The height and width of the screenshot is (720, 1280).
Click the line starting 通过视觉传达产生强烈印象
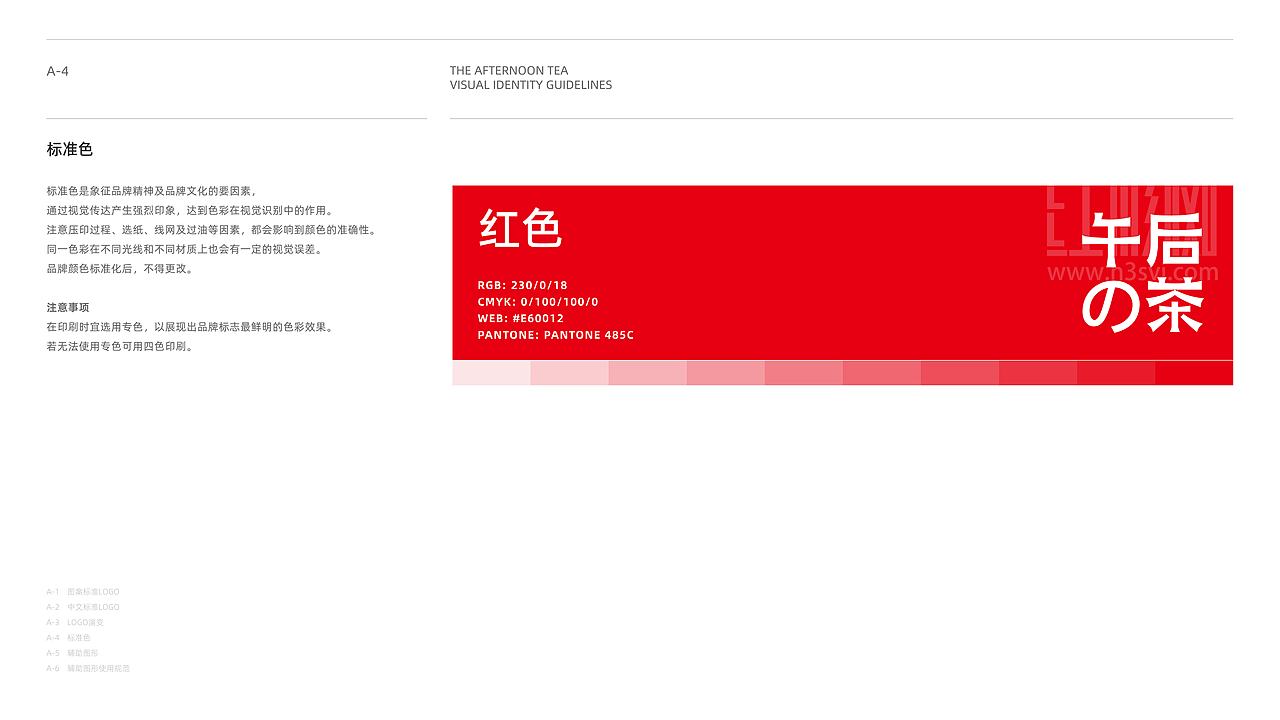pyautogui.click(x=190, y=210)
